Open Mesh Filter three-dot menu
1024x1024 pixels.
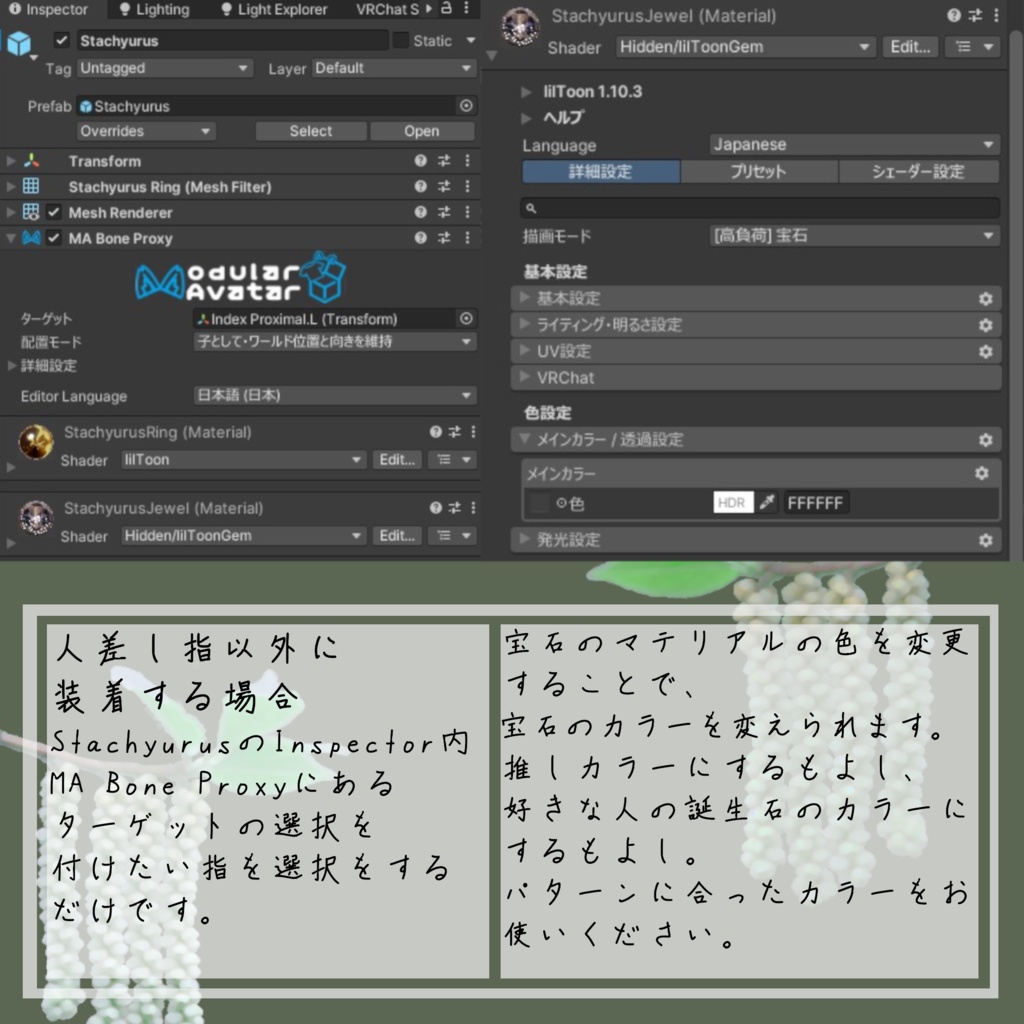click(x=467, y=186)
